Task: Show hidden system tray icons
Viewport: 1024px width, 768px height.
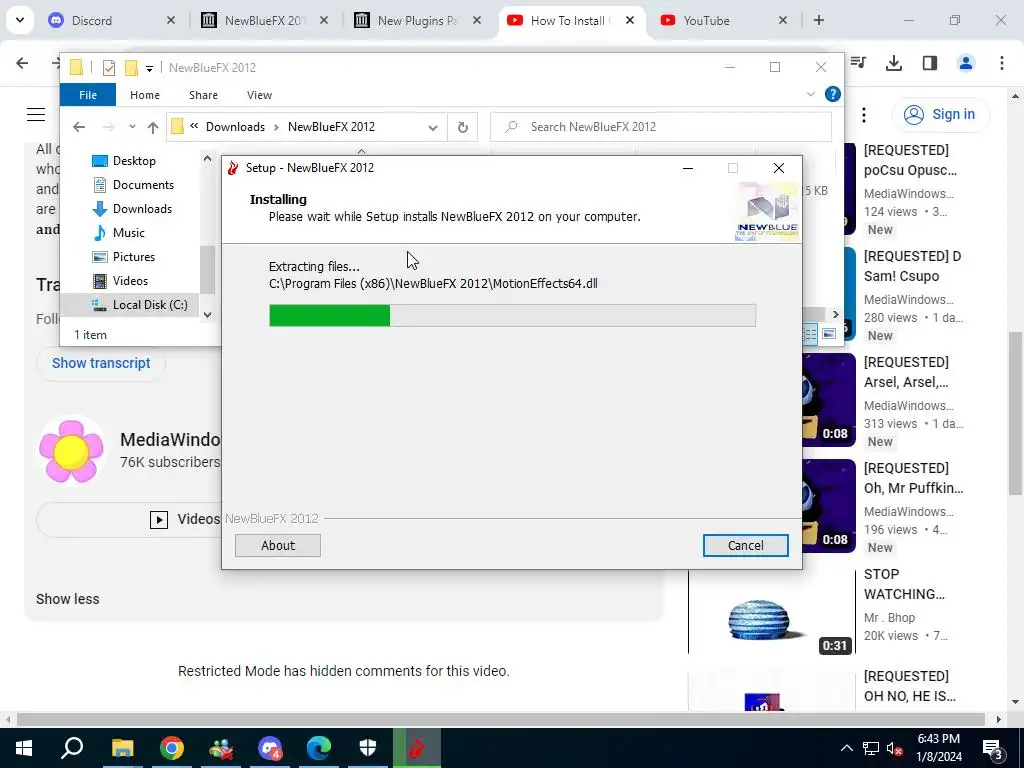Action: point(846,748)
